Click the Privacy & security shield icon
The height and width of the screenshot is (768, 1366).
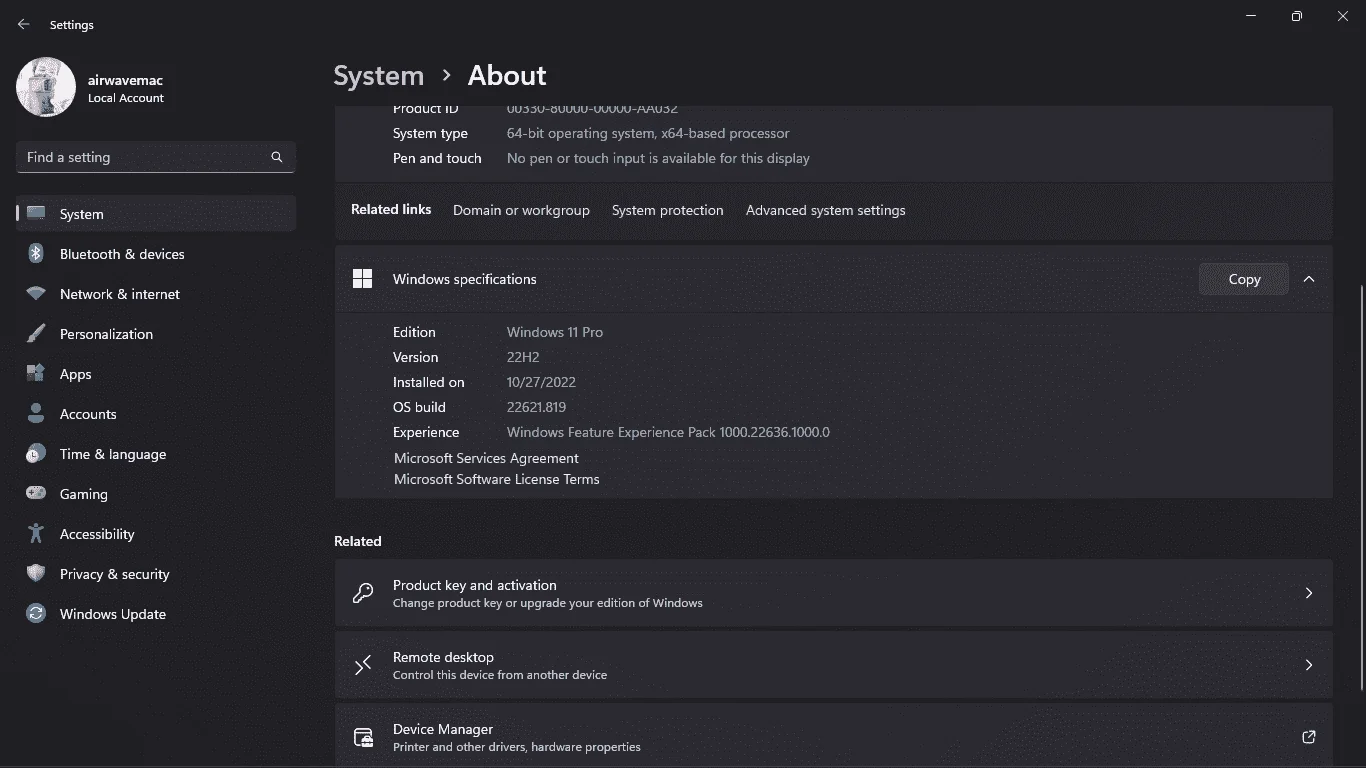pyautogui.click(x=36, y=574)
